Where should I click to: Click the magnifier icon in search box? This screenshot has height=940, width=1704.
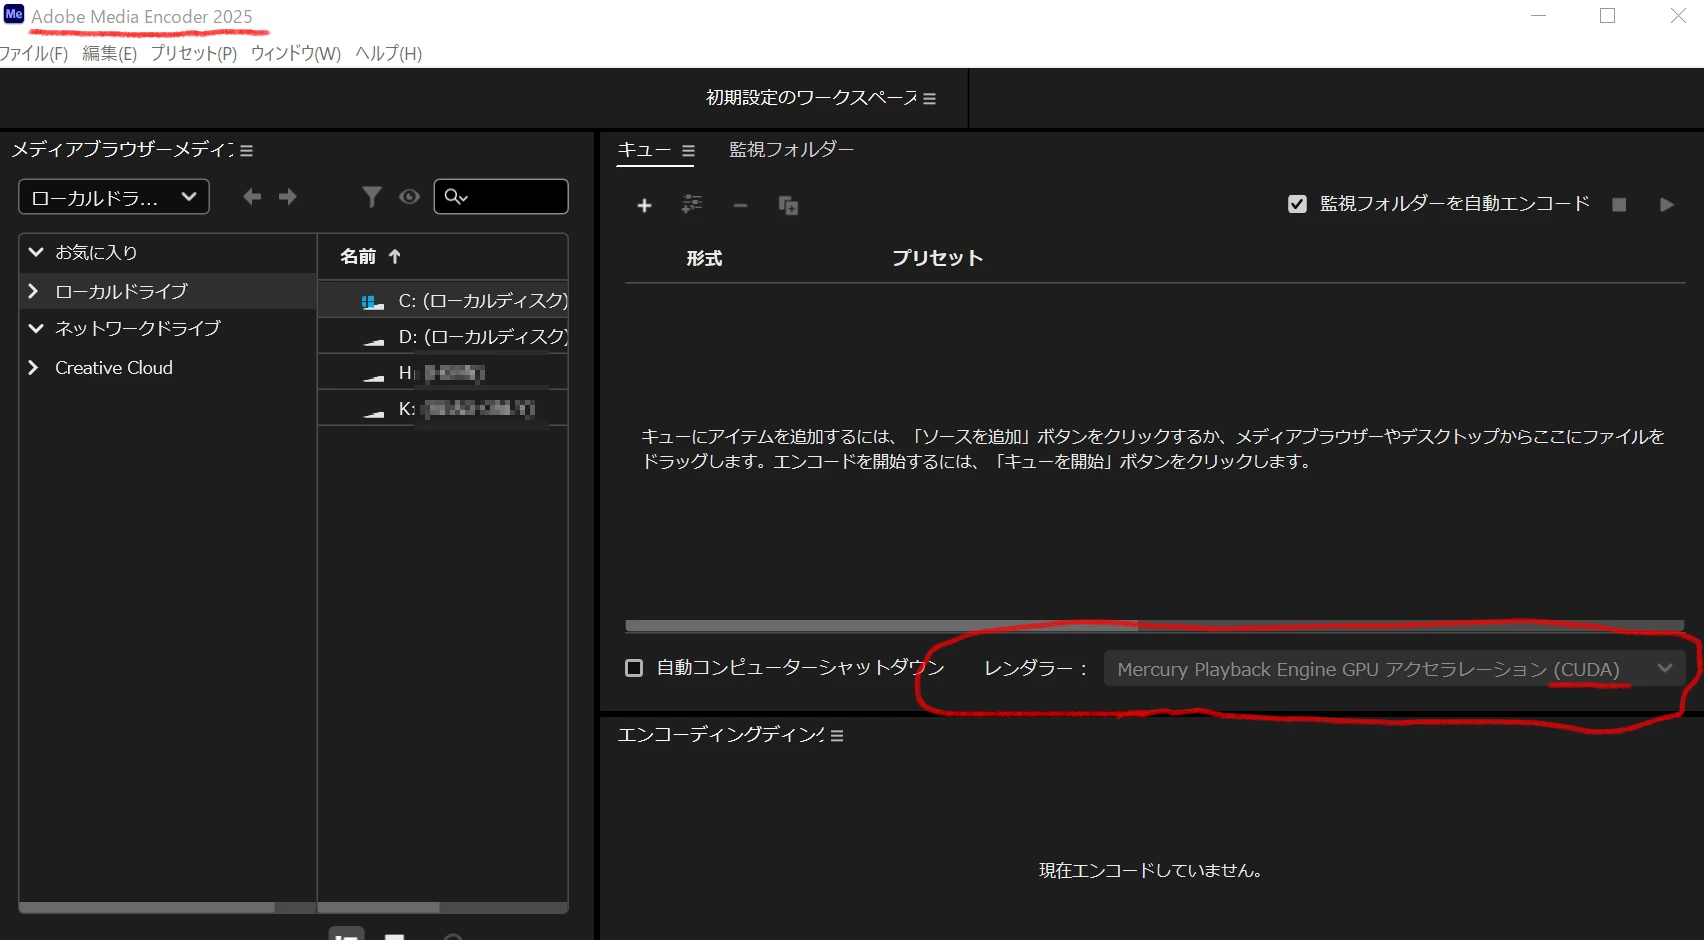point(455,197)
